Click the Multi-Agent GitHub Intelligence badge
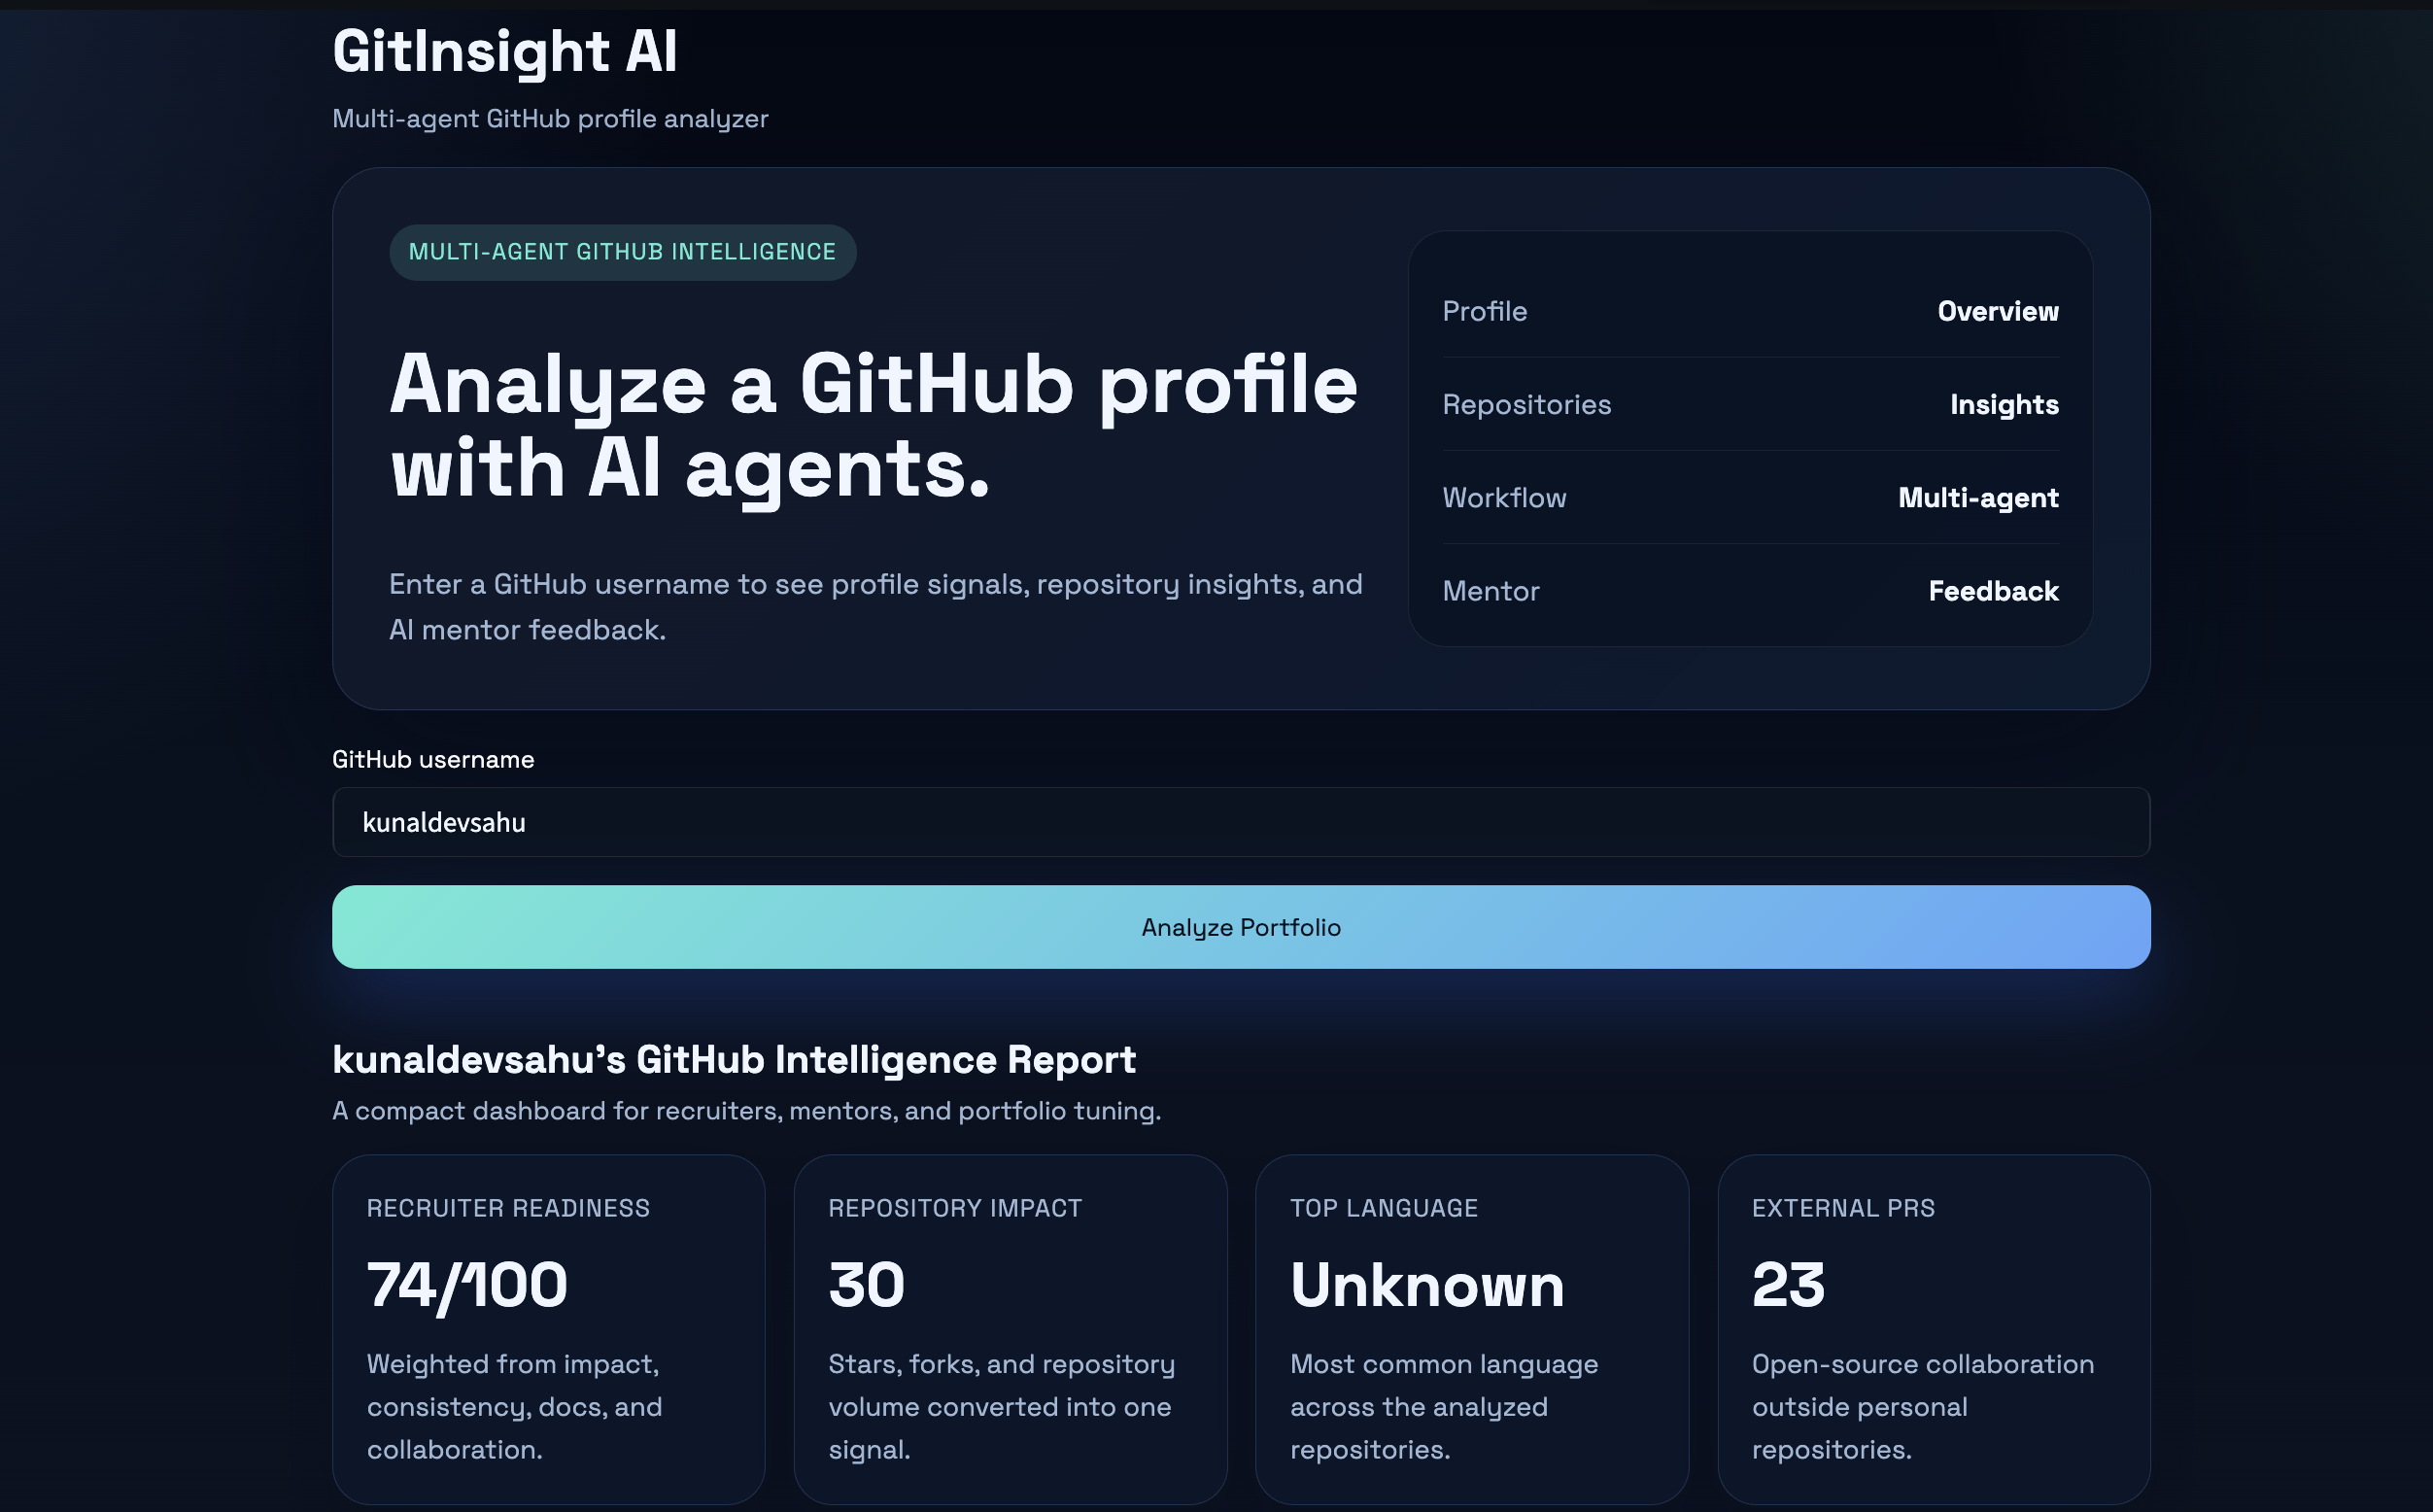The image size is (2433, 1512). (622, 252)
